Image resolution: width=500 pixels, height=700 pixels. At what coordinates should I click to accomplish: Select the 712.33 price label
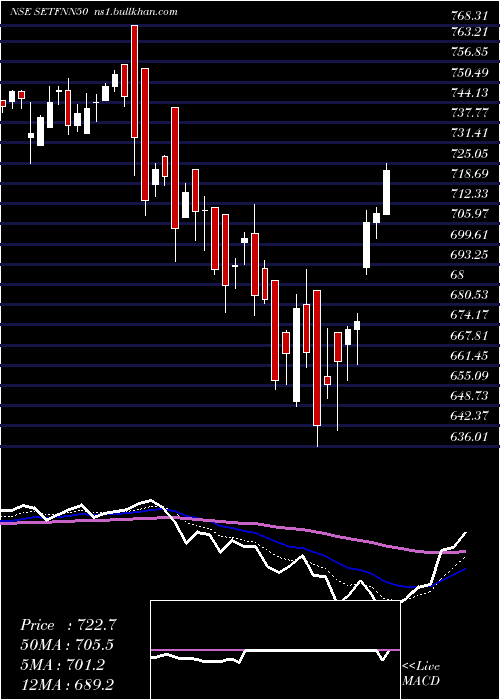coord(467,194)
